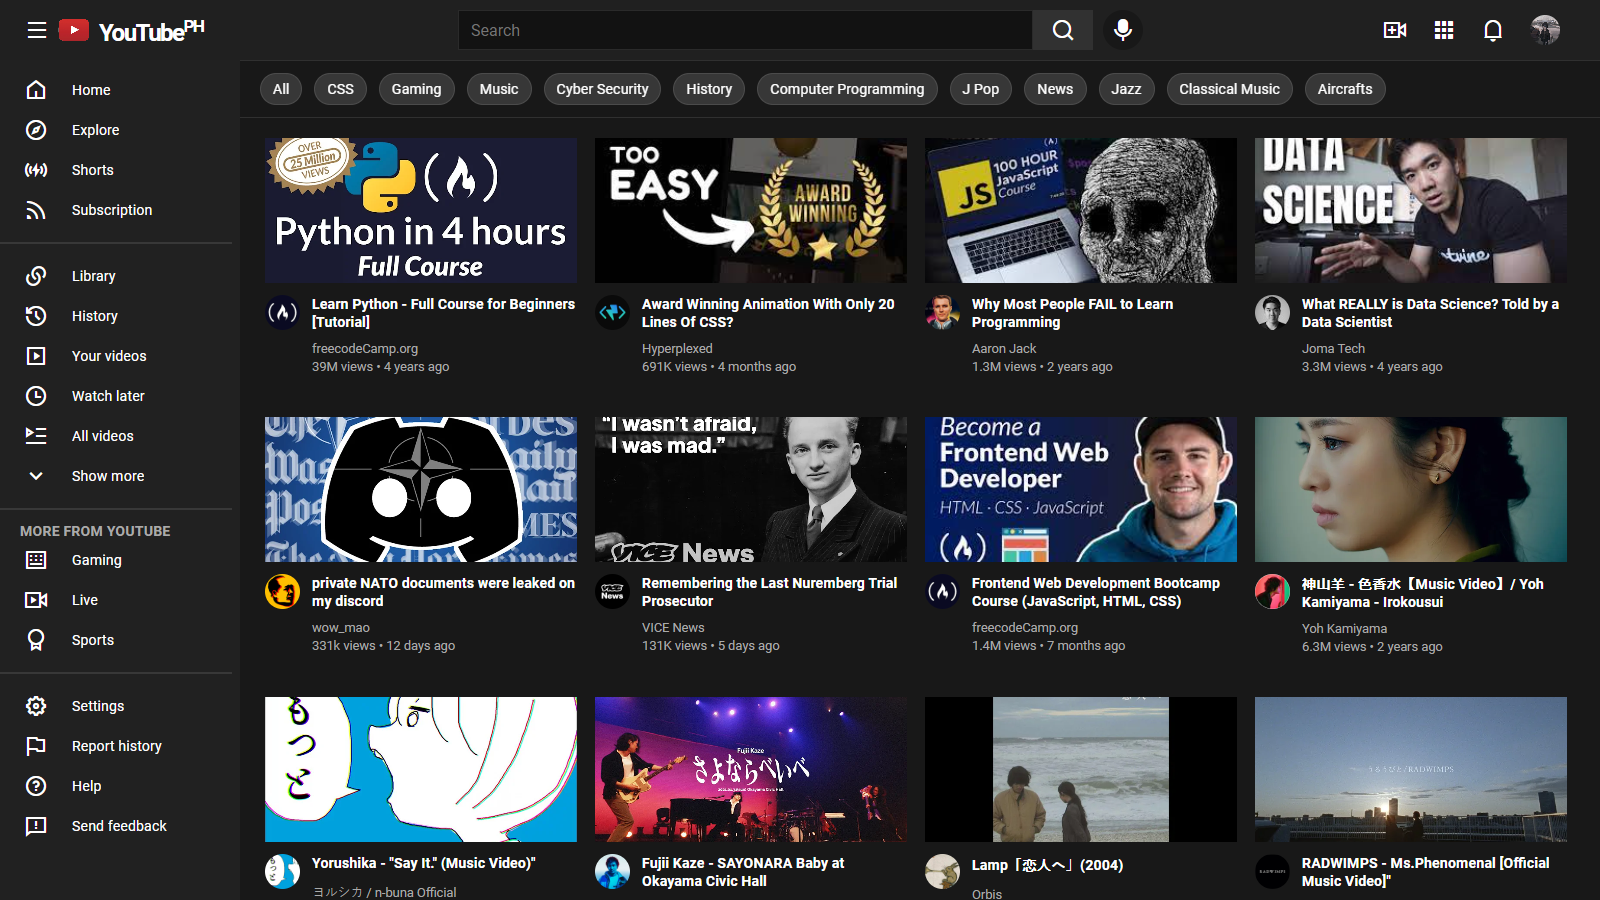Open the hamburger guide menu
Viewport: 1600px width, 900px height.
37,30
